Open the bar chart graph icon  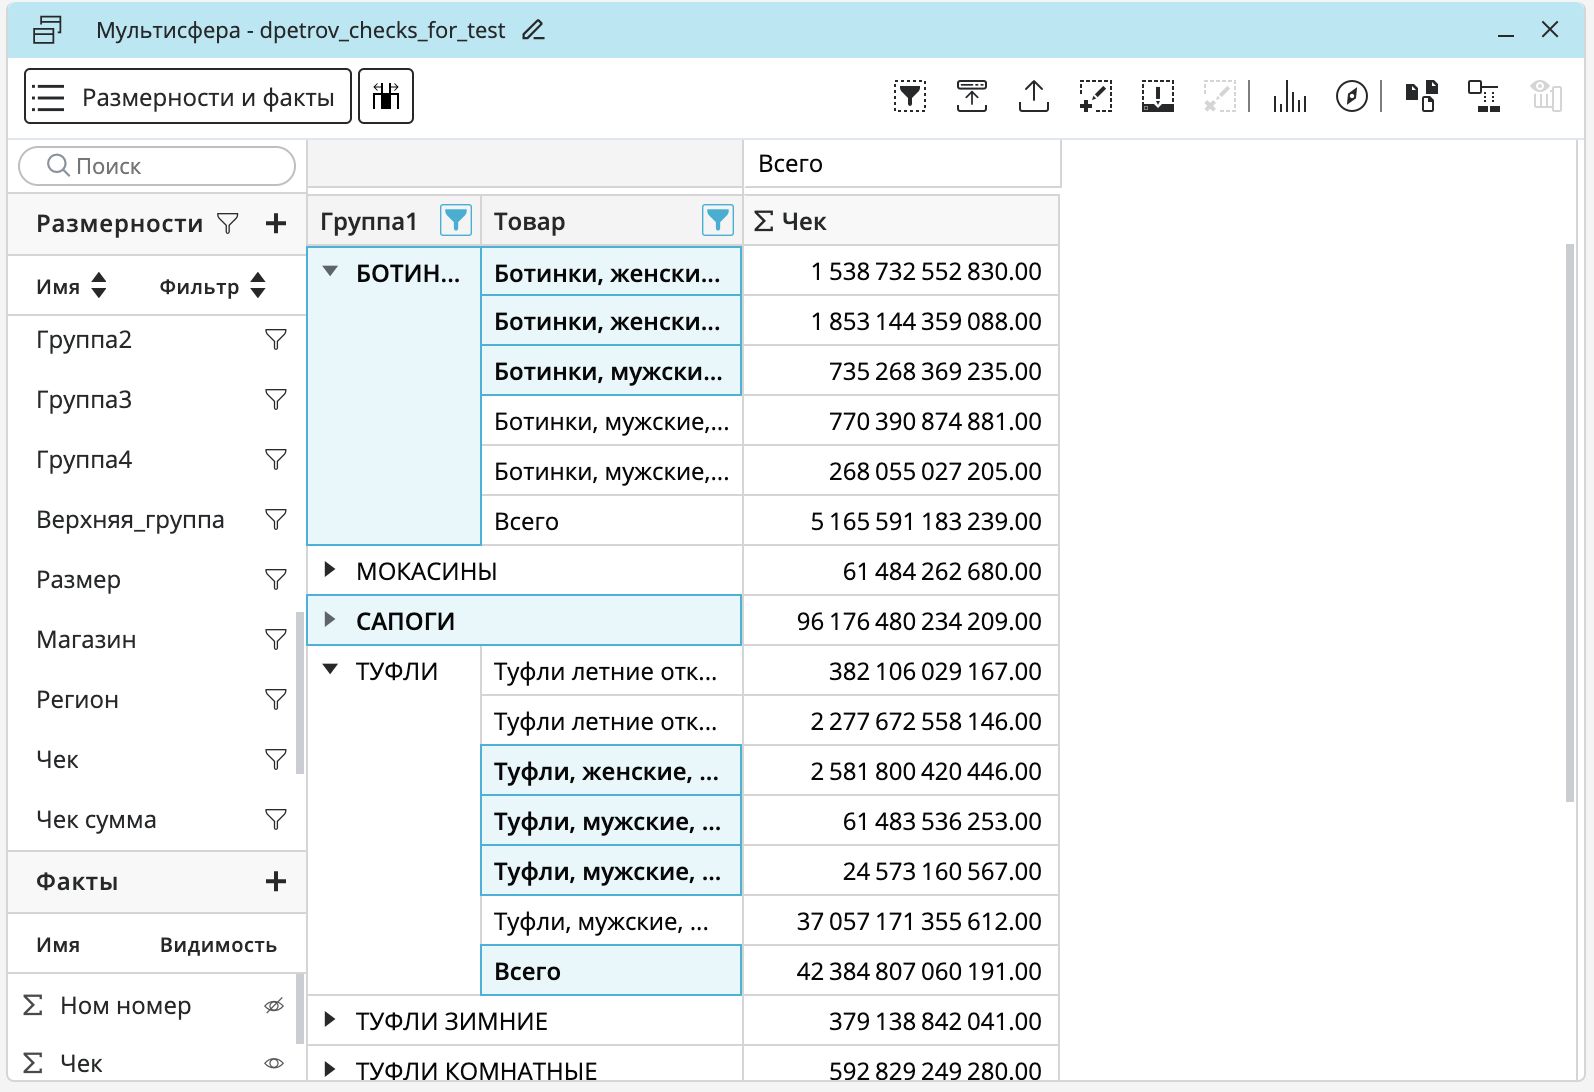[x=1290, y=96]
